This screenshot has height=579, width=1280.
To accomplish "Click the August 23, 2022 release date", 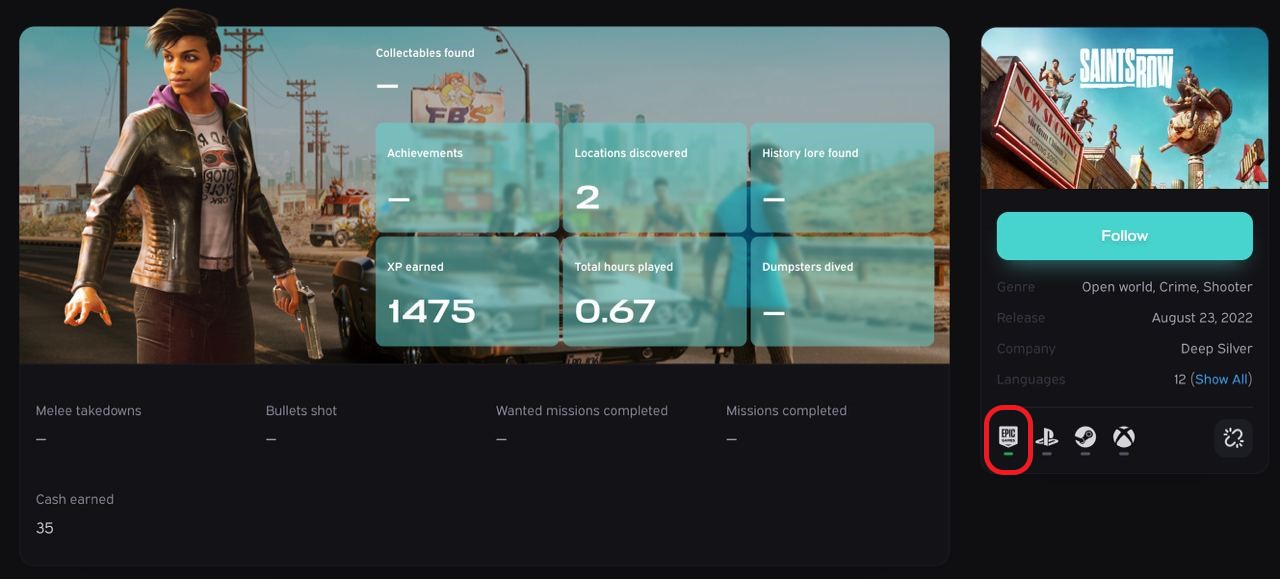I will [1202, 318].
